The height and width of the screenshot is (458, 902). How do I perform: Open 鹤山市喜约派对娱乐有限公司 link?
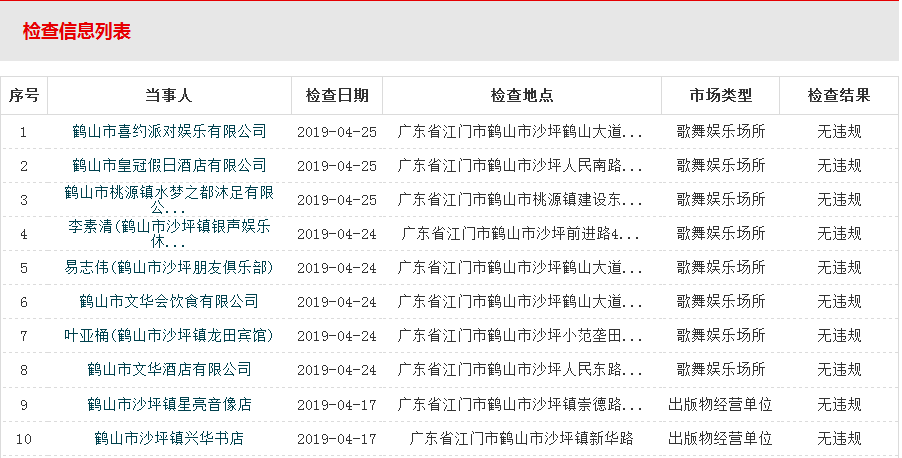click(x=169, y=131)
